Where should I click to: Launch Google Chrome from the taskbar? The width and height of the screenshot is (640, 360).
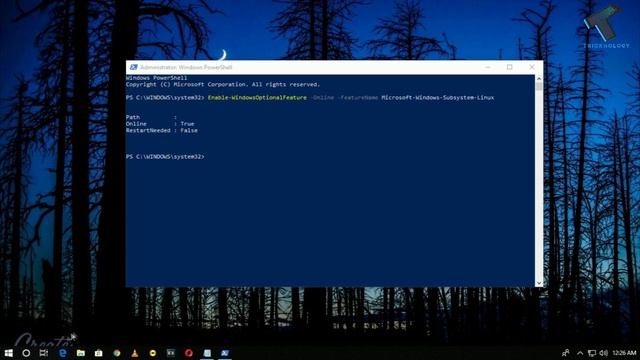[117, 353]
